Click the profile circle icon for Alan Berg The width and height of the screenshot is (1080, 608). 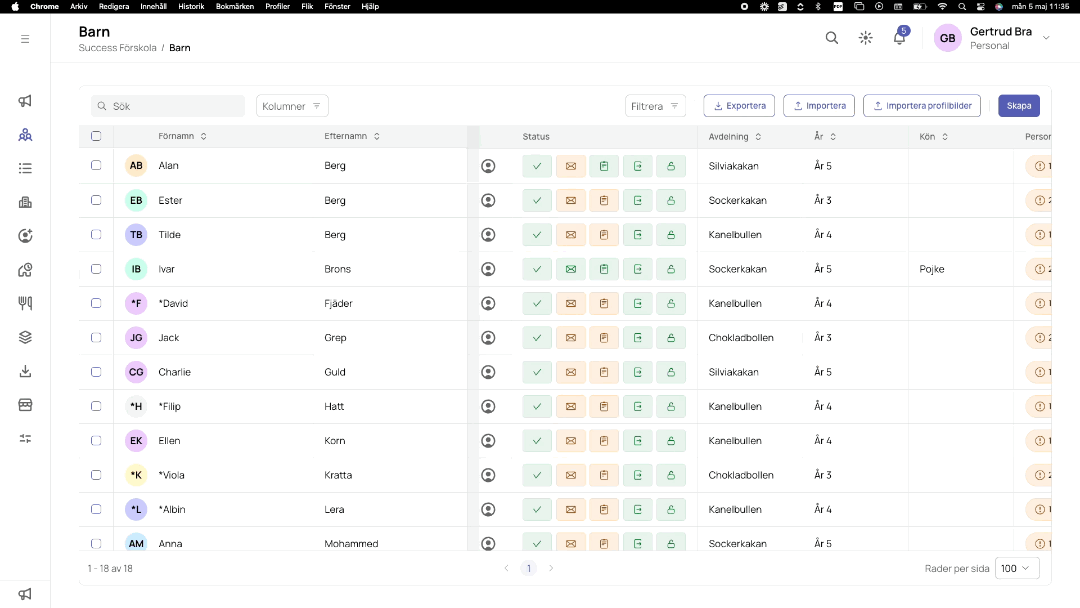488,166
